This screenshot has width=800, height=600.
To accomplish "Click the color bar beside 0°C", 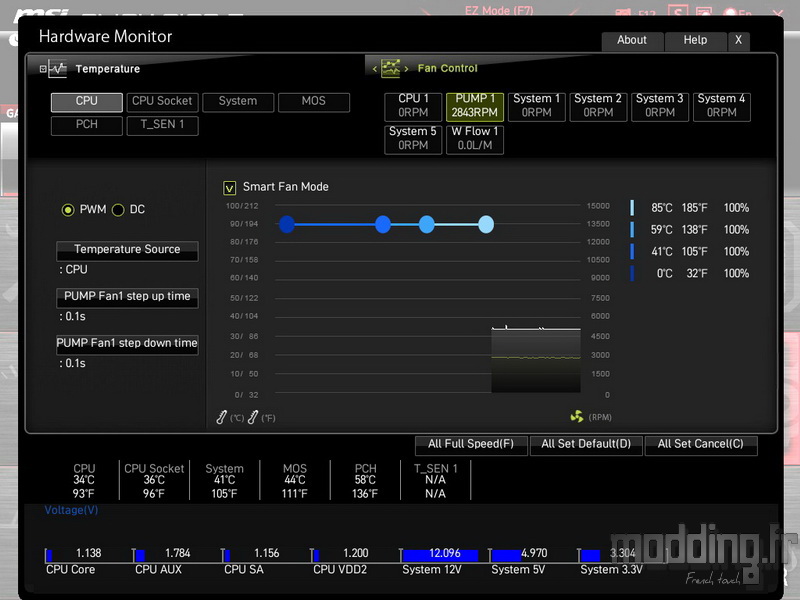I will [x=632, y=273].
